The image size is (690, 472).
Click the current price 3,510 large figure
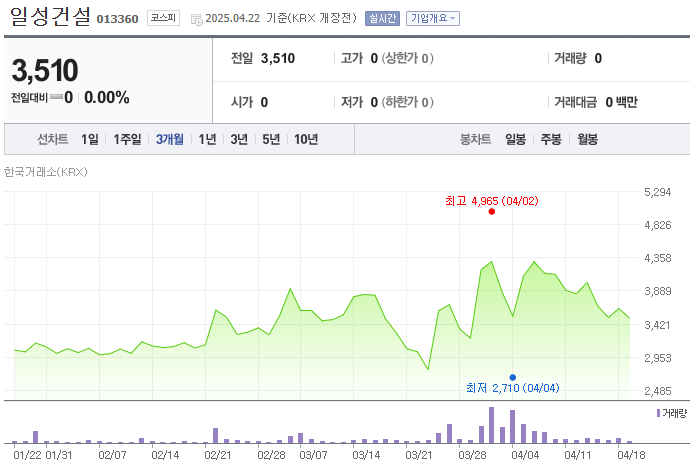(45, 70)
